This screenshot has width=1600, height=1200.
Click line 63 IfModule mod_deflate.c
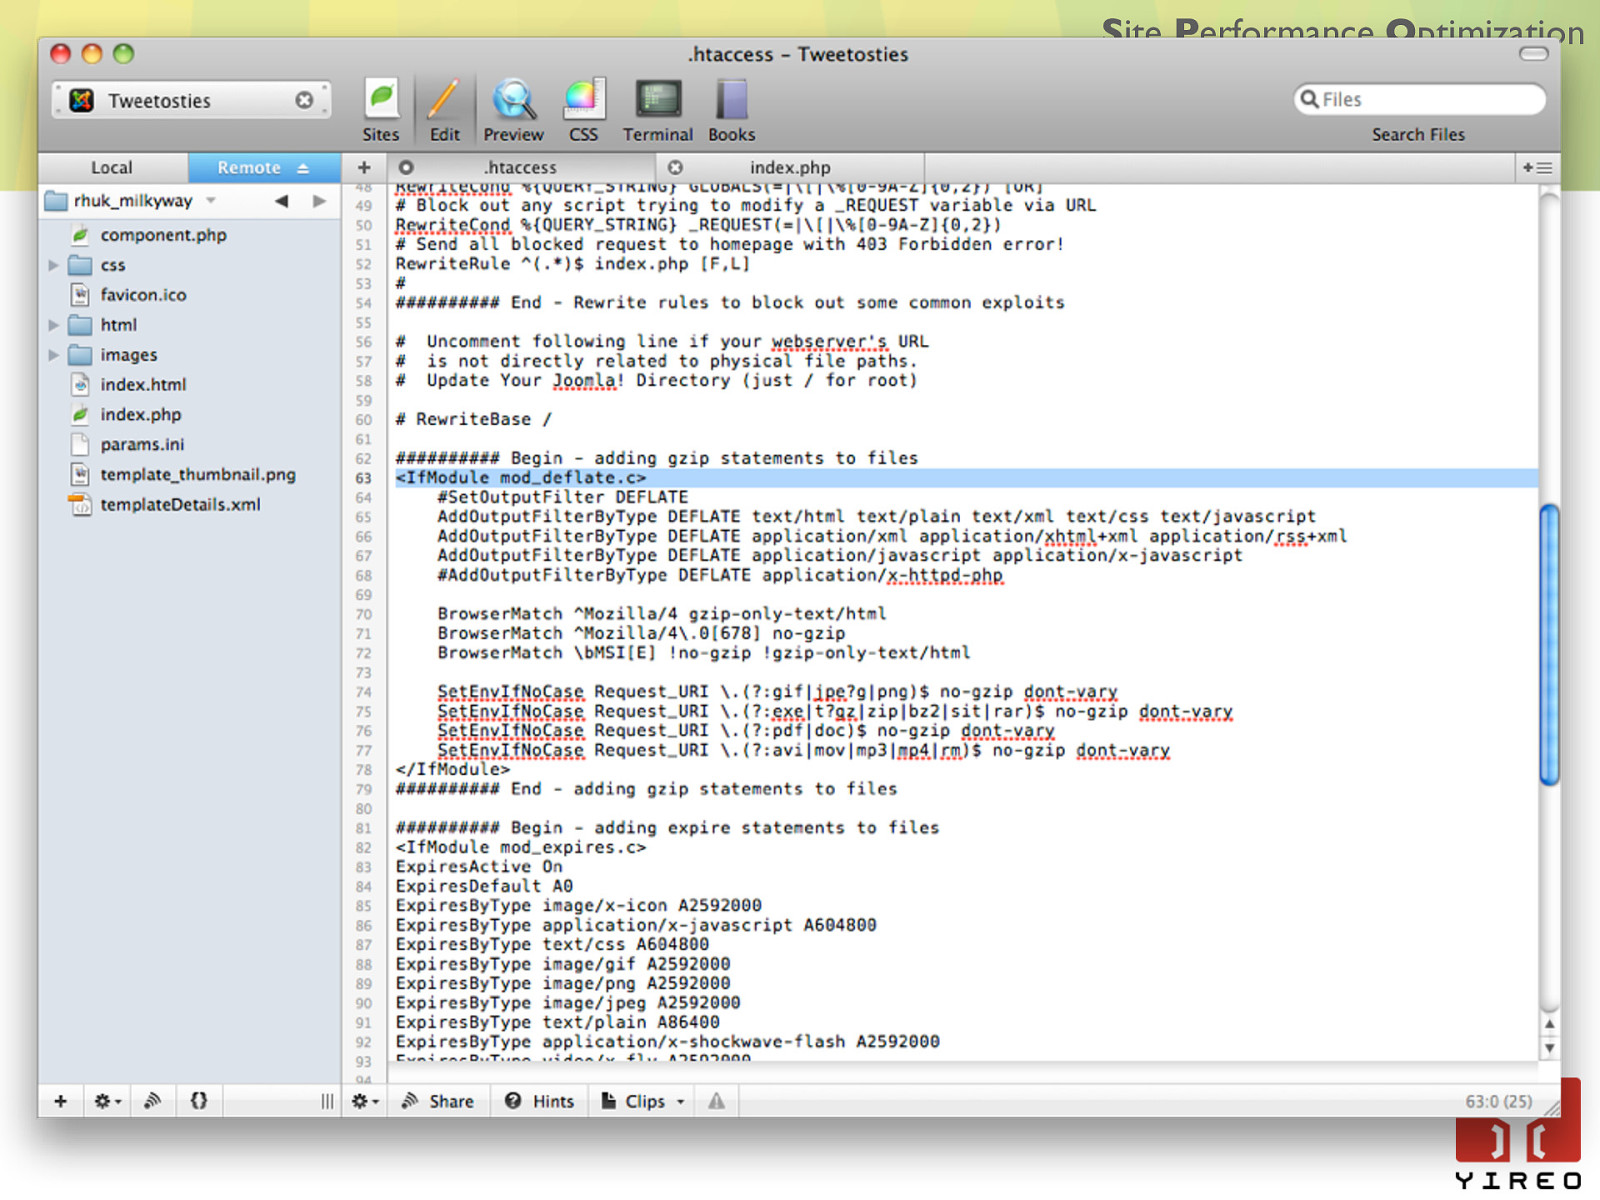pyautogui.click(x=521, y=478)
